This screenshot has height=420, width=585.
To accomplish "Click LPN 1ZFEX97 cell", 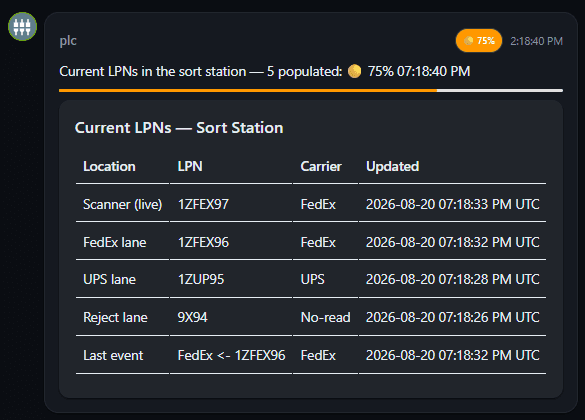I will (203, 204).
